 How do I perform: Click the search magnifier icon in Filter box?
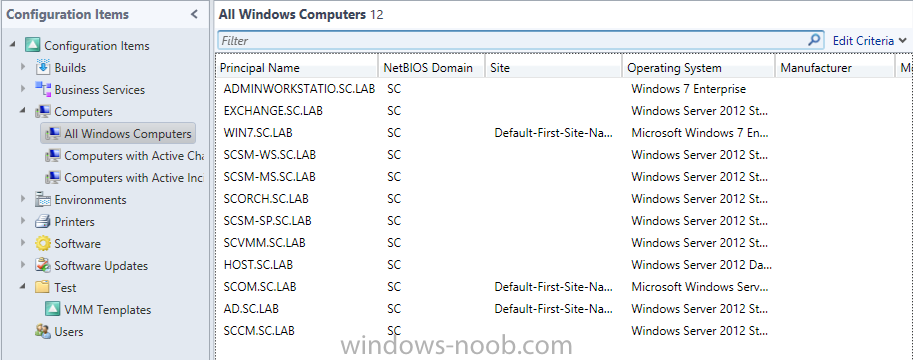coord(815,40)
